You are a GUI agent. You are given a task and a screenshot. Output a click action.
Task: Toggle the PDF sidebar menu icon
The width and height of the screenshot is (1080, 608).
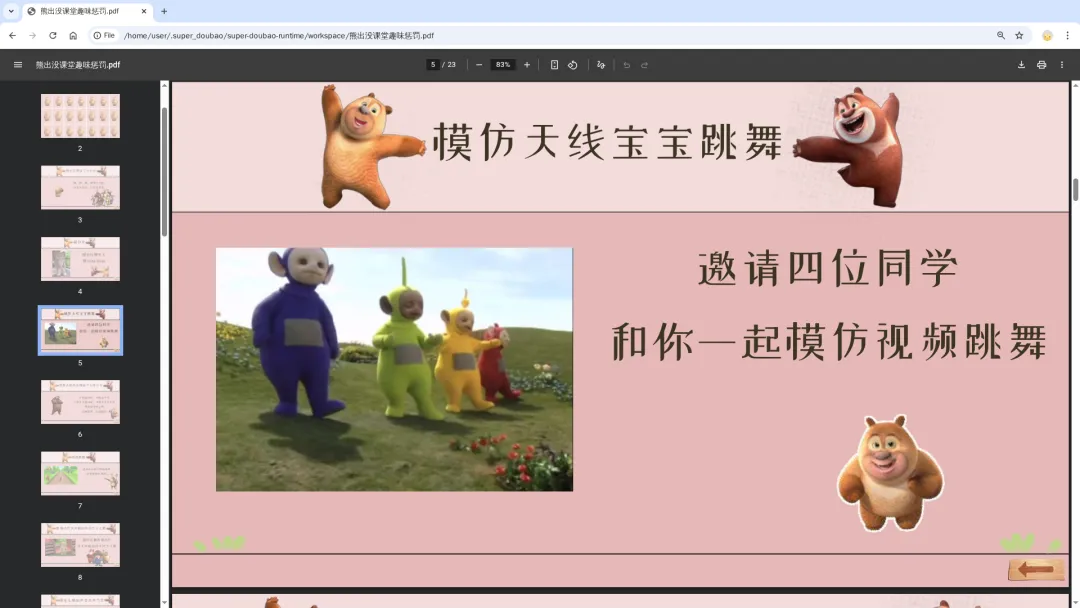[18, 65]
